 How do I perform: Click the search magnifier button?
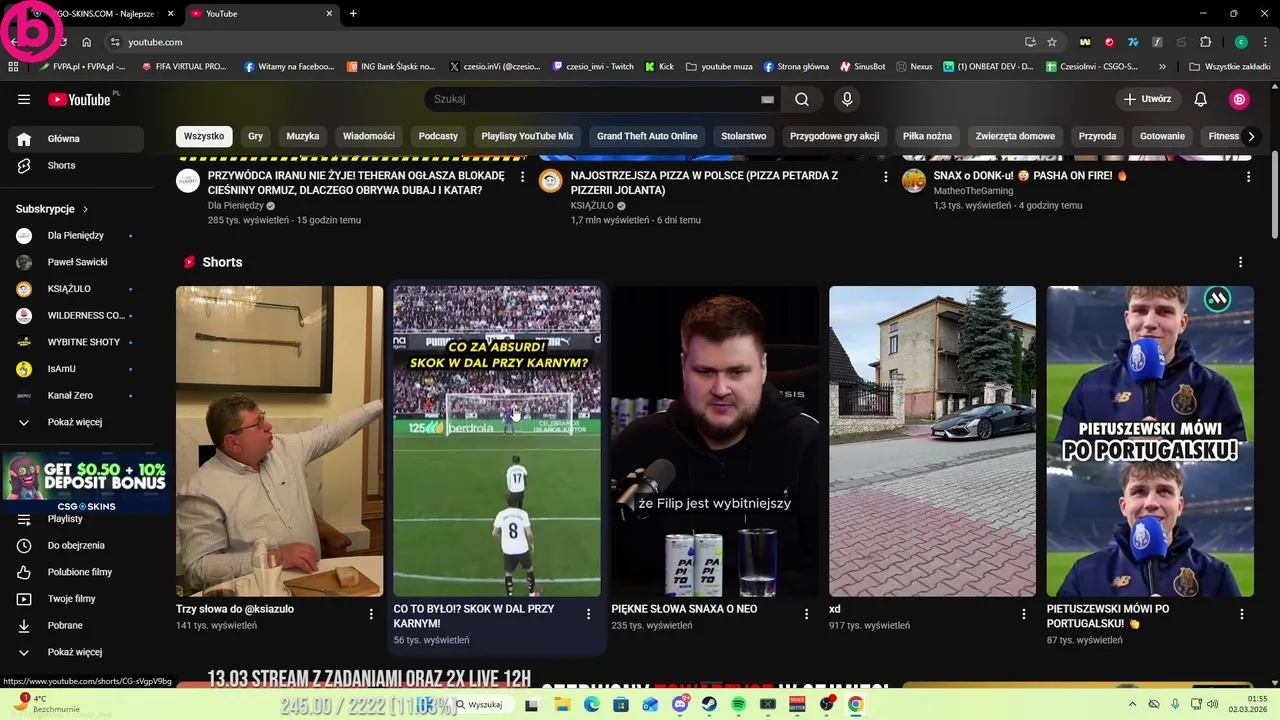(x=802, y=99)
